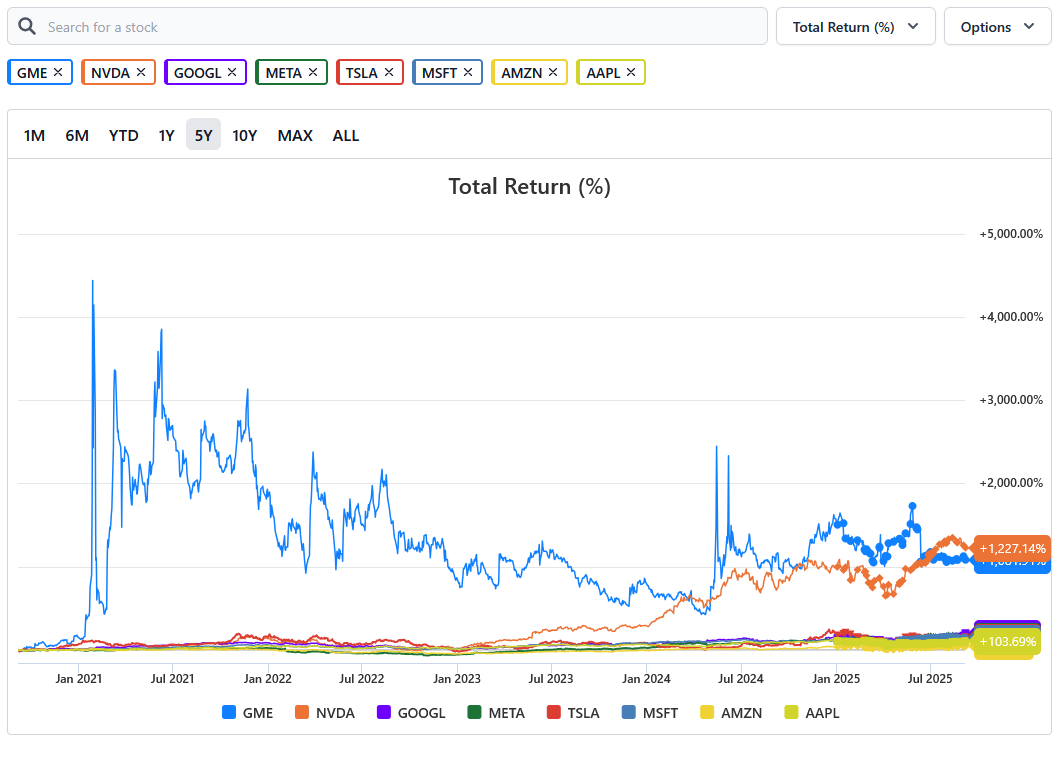
Task: Select the 1M time range
Action: (x=35, y=136)
